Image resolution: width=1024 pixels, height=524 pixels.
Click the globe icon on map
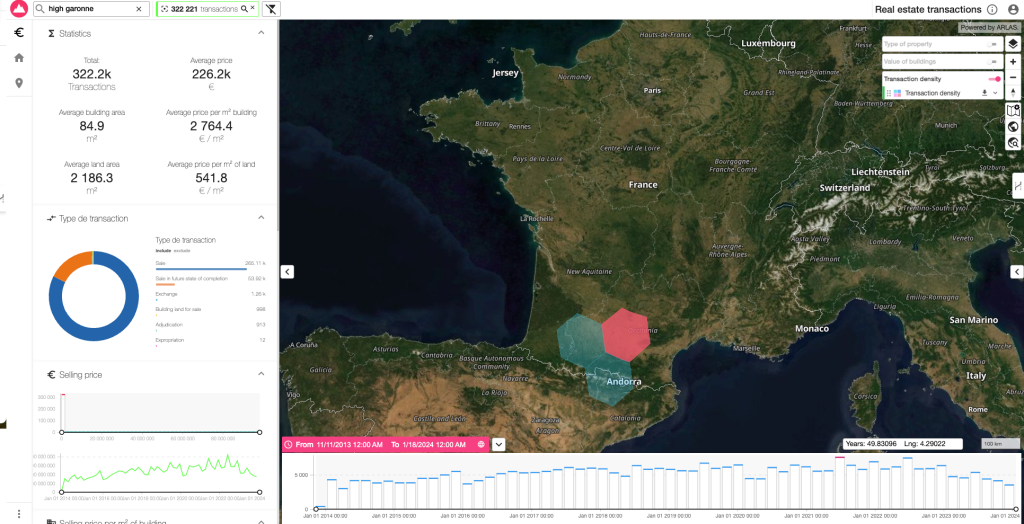[1013, 127]
